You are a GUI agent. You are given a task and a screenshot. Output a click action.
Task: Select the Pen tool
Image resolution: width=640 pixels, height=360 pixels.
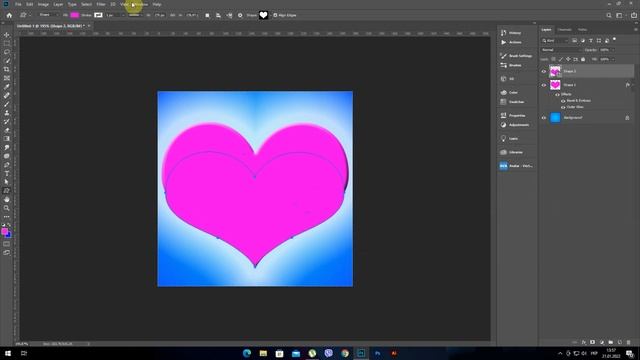(7, 165)
